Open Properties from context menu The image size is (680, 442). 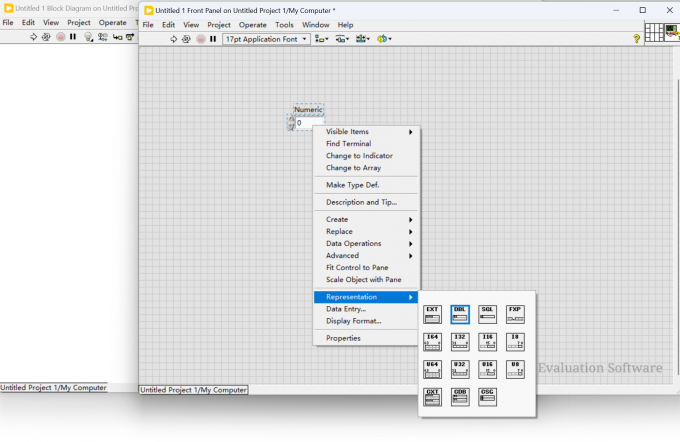coord(366,338)
